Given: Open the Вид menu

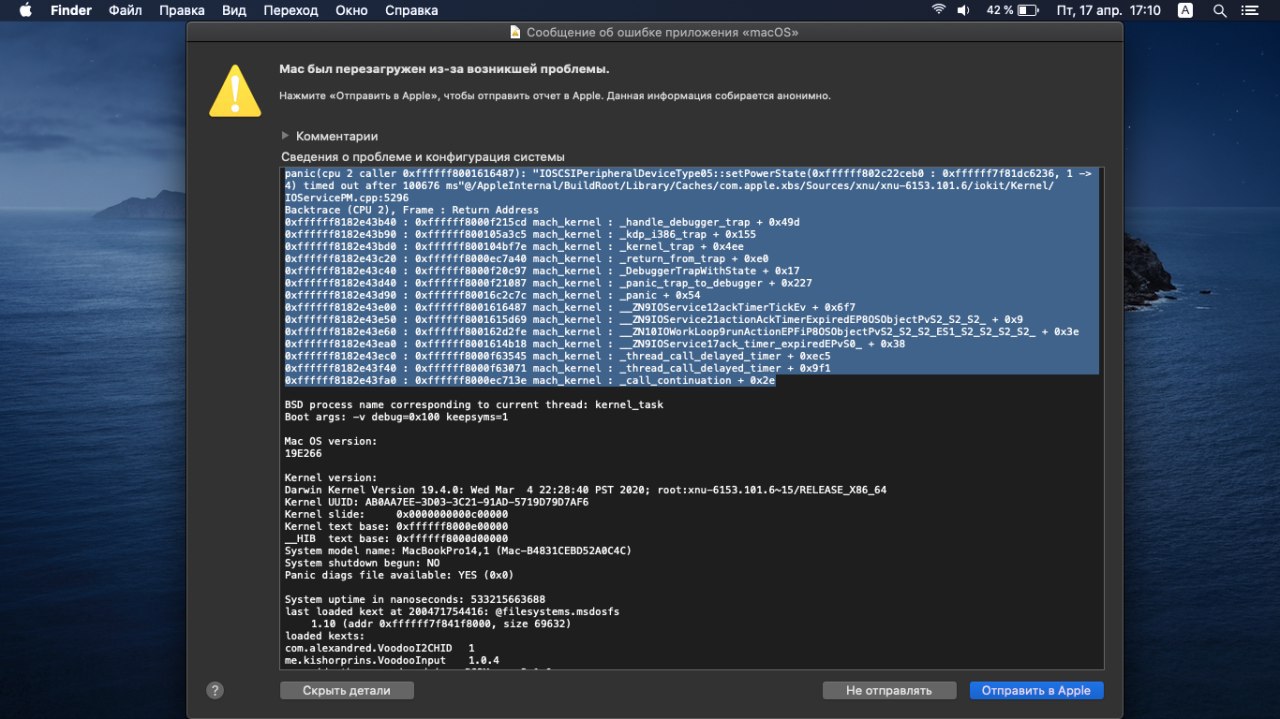Looking at the screenshot, I should tap(234, 10).
